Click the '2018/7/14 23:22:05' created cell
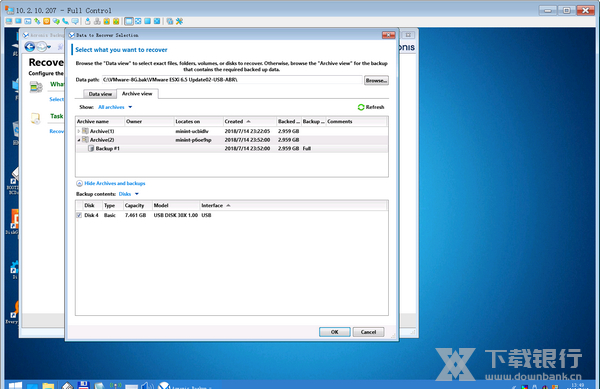Screen dimensions: 600x389 coord(247,131)
